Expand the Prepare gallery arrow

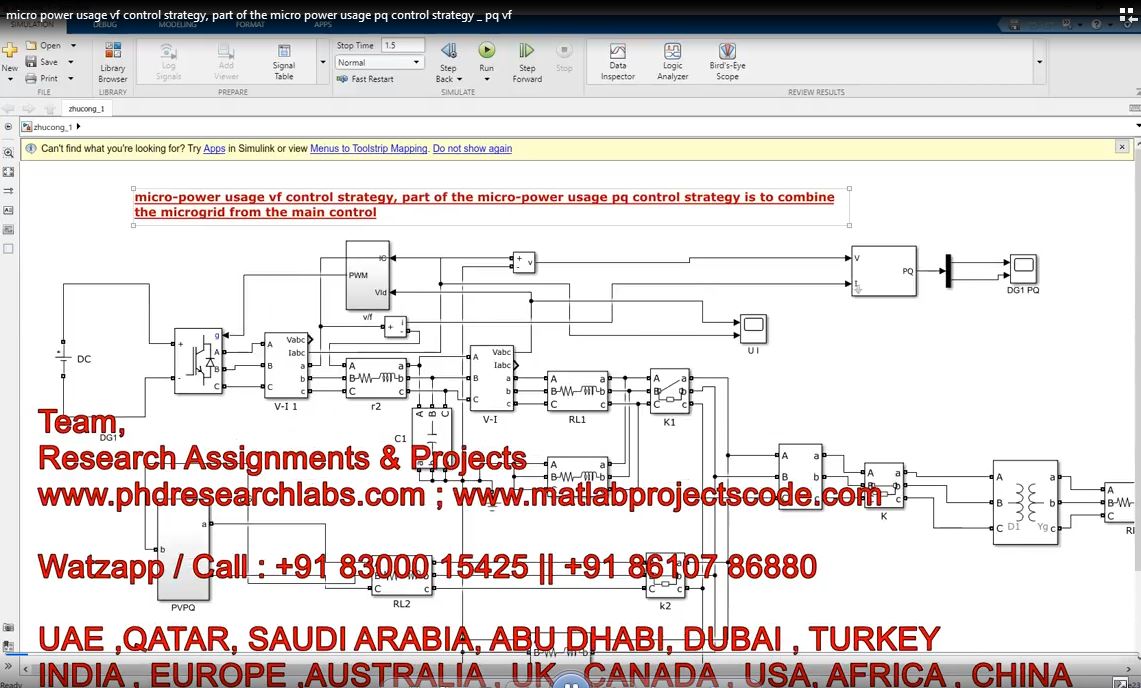(322, 62)
